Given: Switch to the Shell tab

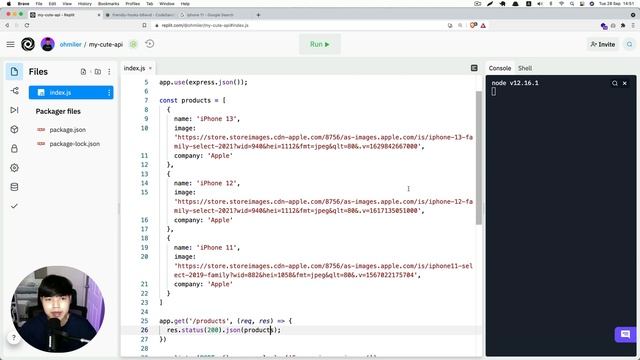Looking at the screenshot, I should coord(525,68).
